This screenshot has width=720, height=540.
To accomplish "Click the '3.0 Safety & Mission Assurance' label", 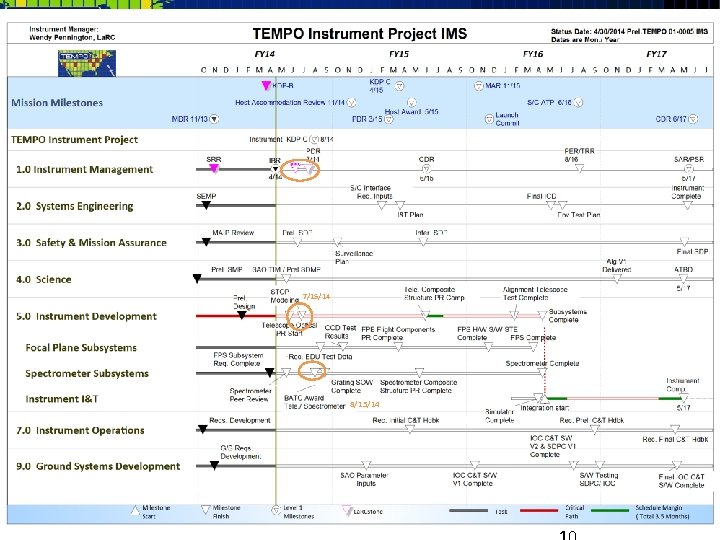I will (91, 242).
